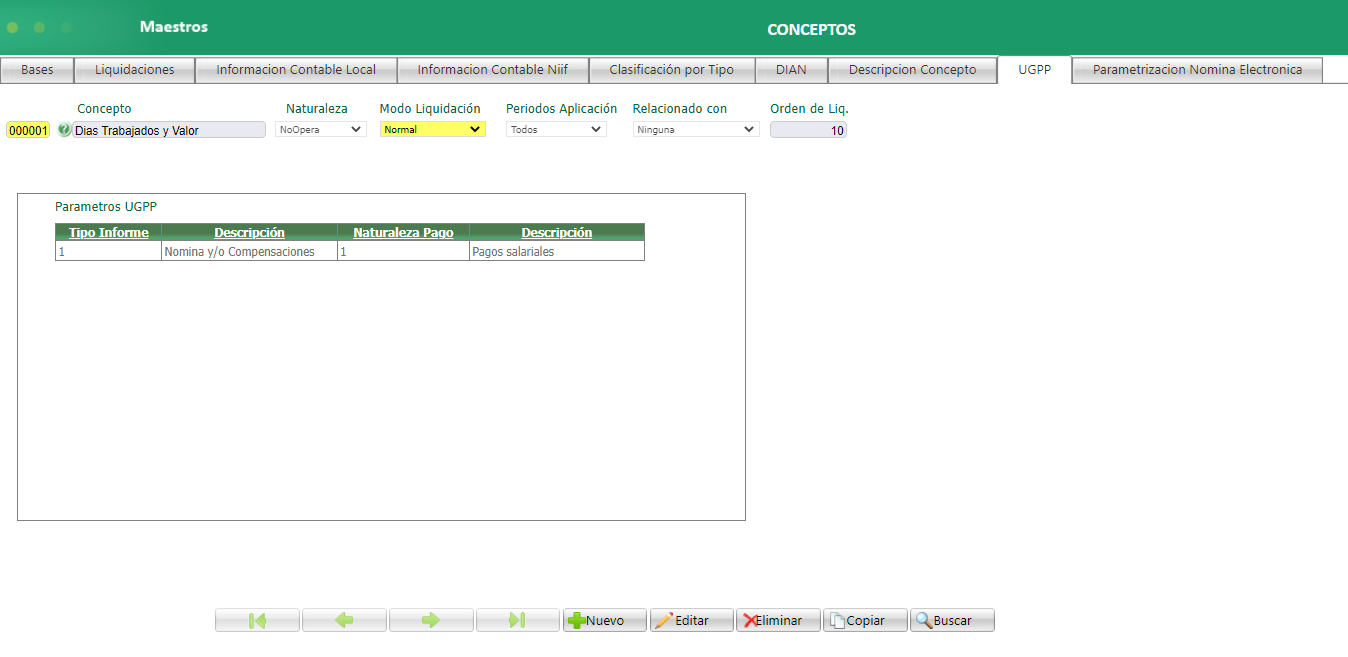
Task: Sort by the last Descripción column header
Action: point(557,232)
